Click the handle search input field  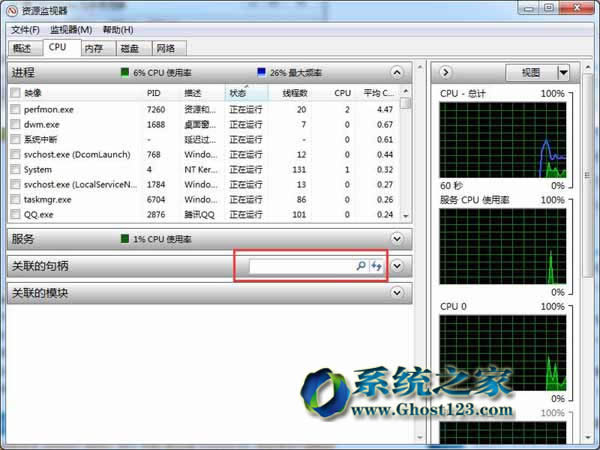pyautogui.click(x=302, y=266)
